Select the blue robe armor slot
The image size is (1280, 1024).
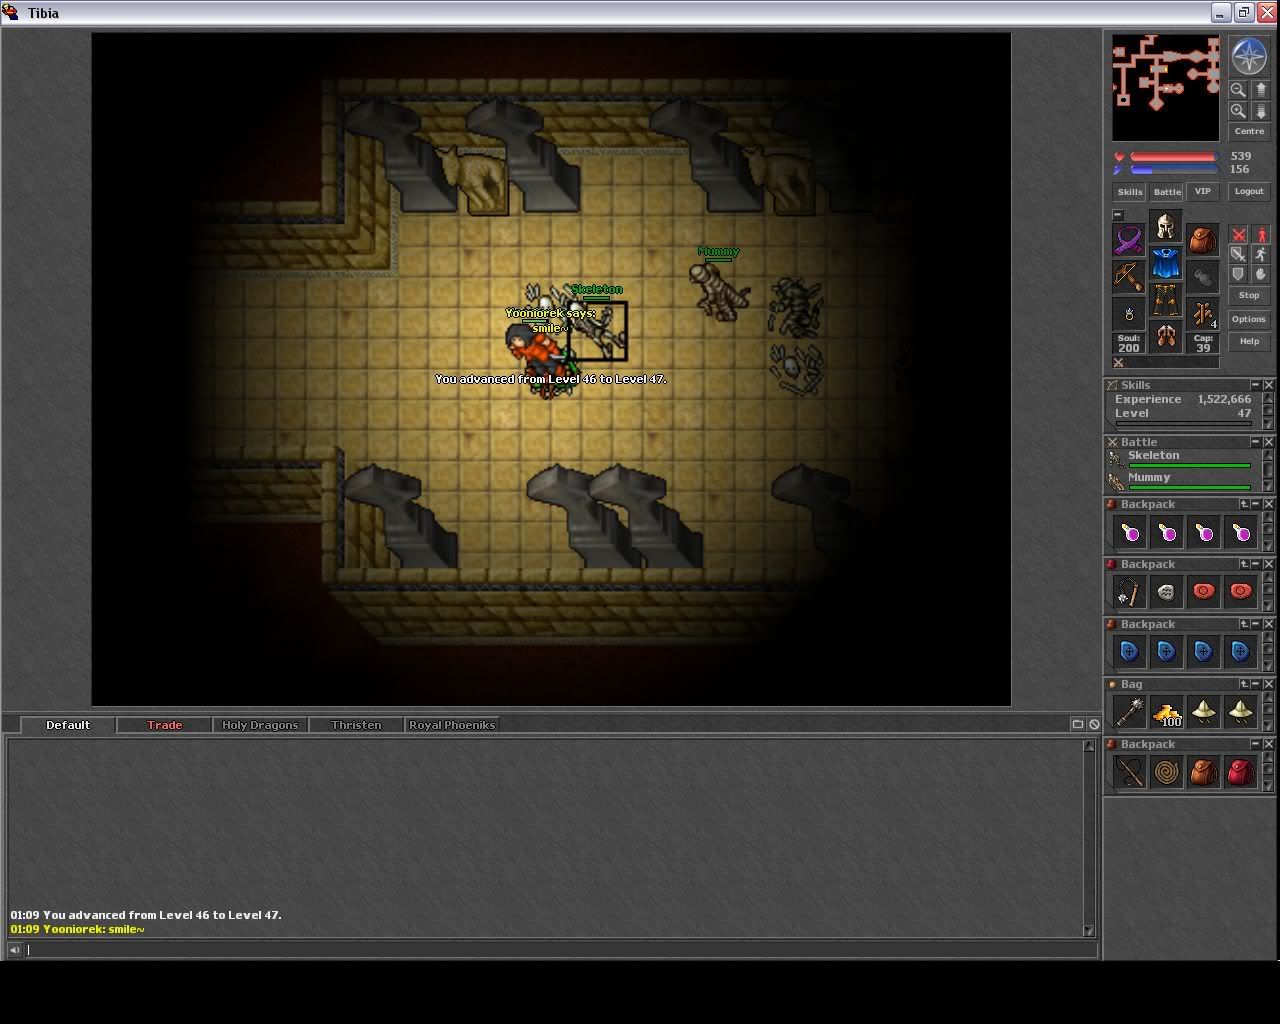click(x=1166, y=263)
